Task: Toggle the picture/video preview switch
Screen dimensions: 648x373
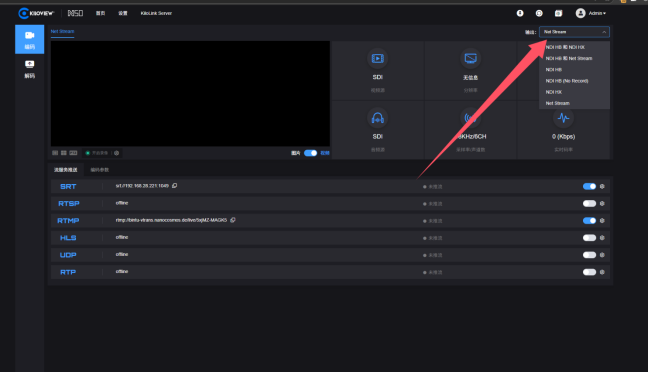Action: (x=310, y=153)
